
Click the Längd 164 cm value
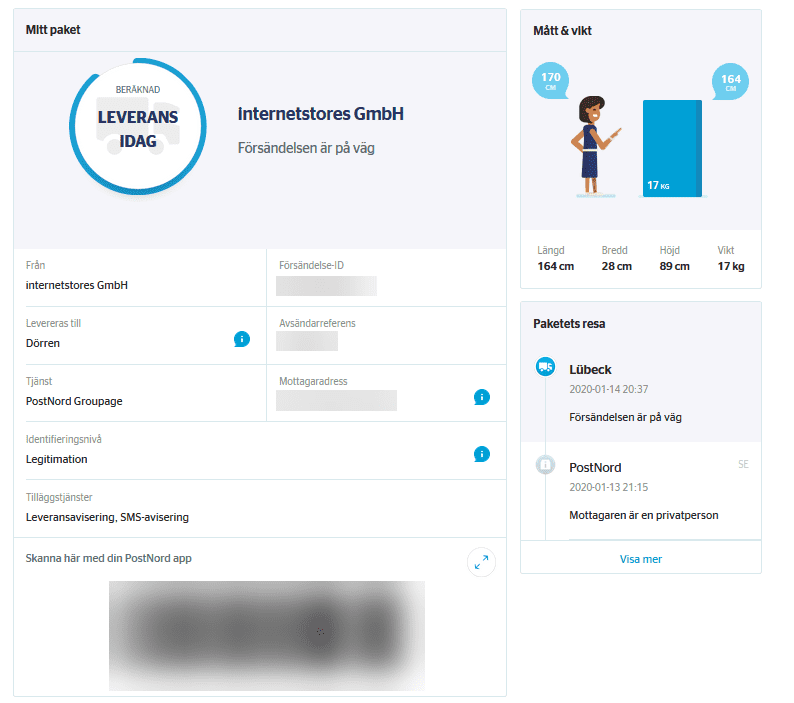(x=555, y=266)
